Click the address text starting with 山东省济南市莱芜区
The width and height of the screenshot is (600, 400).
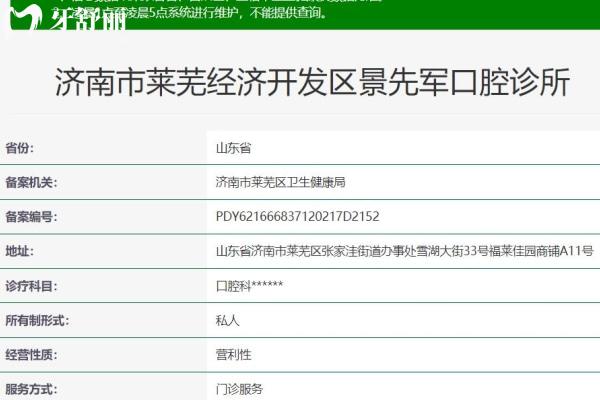pyautogui.click(x=404, y=251)
